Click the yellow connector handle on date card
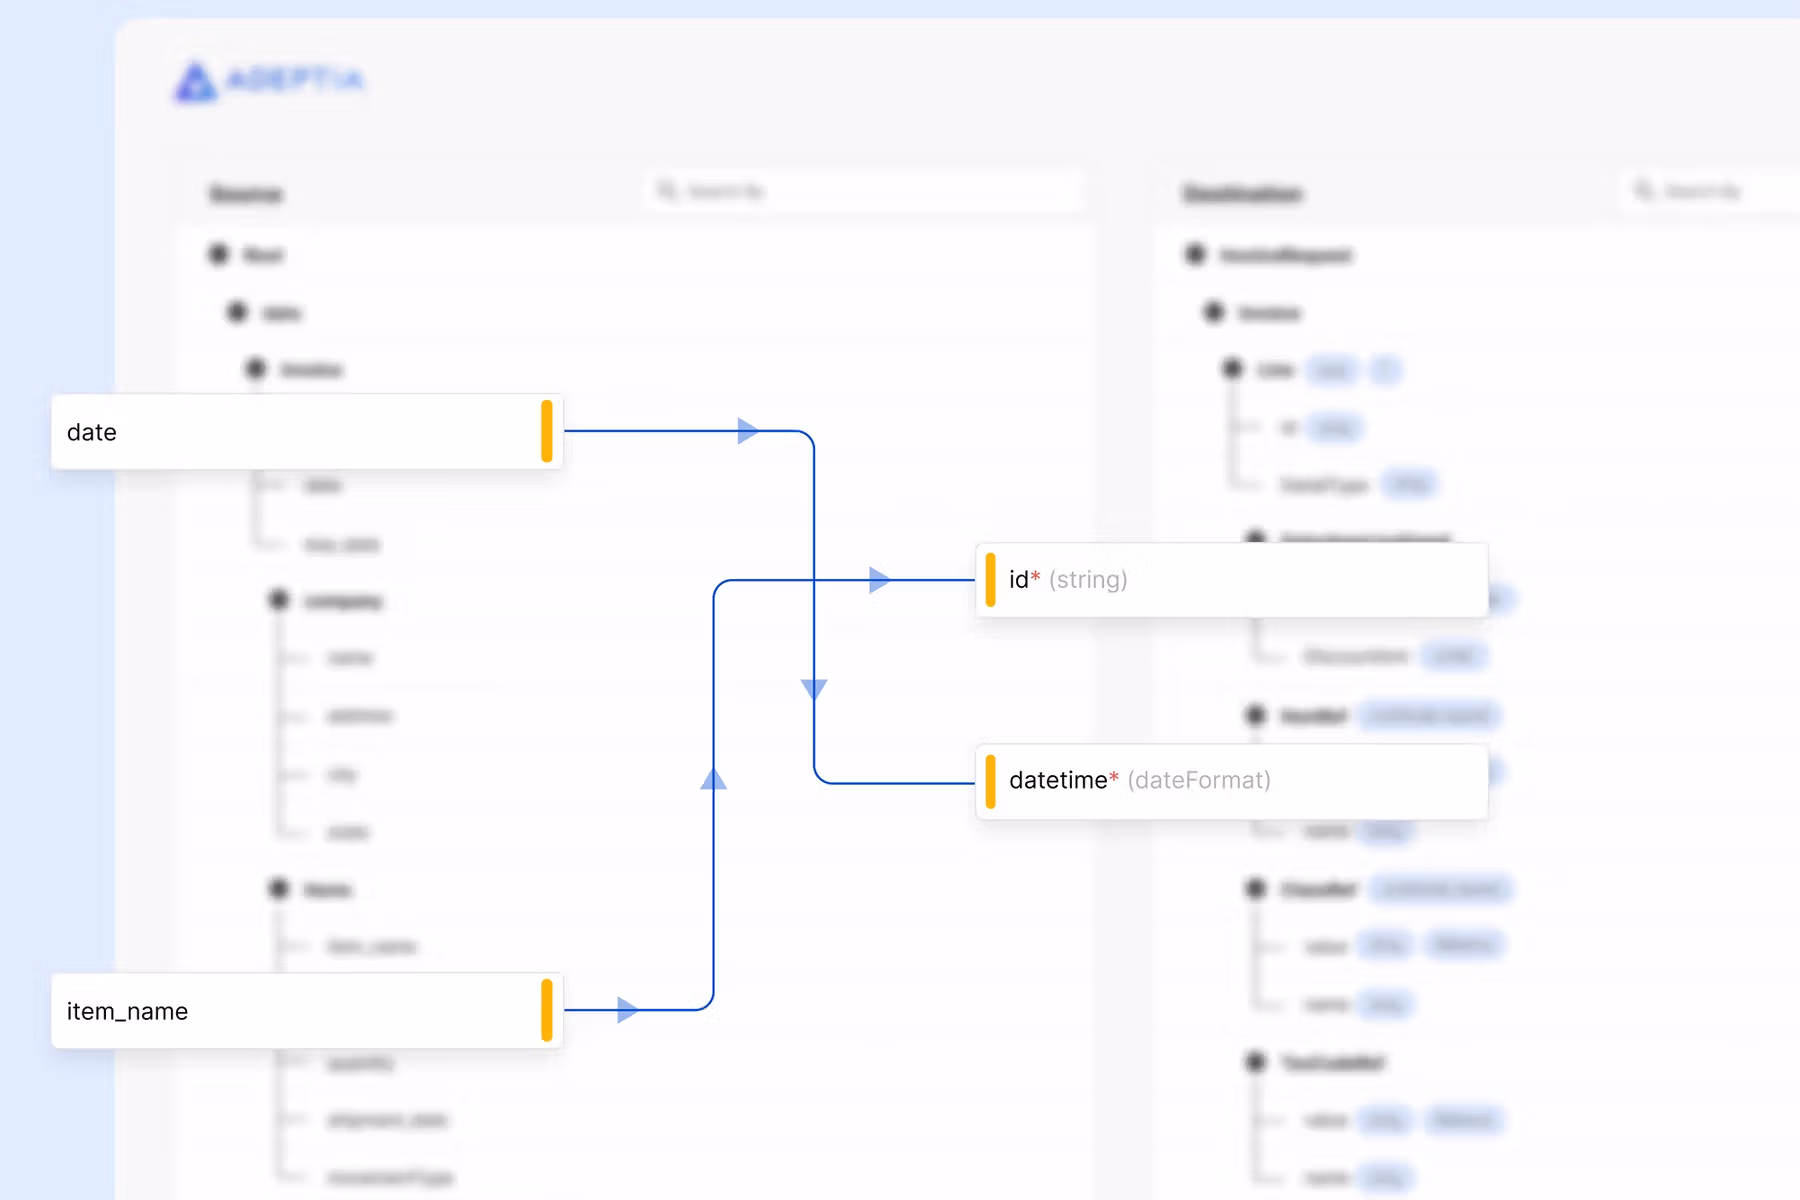The image size is (1800, 1200). click(x=547, y=432)
